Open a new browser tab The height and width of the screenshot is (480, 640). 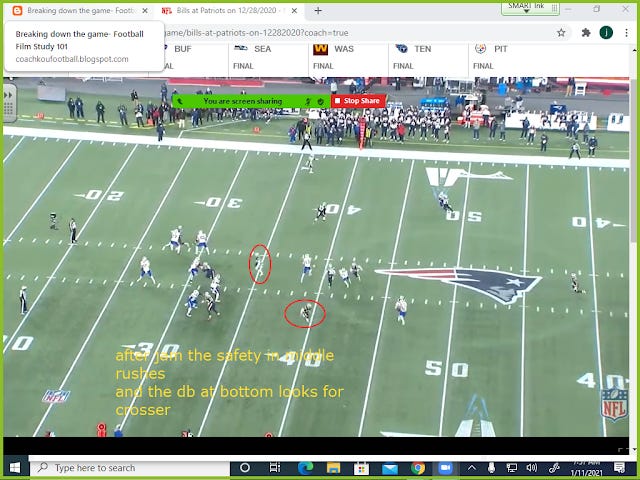[318, 11]
